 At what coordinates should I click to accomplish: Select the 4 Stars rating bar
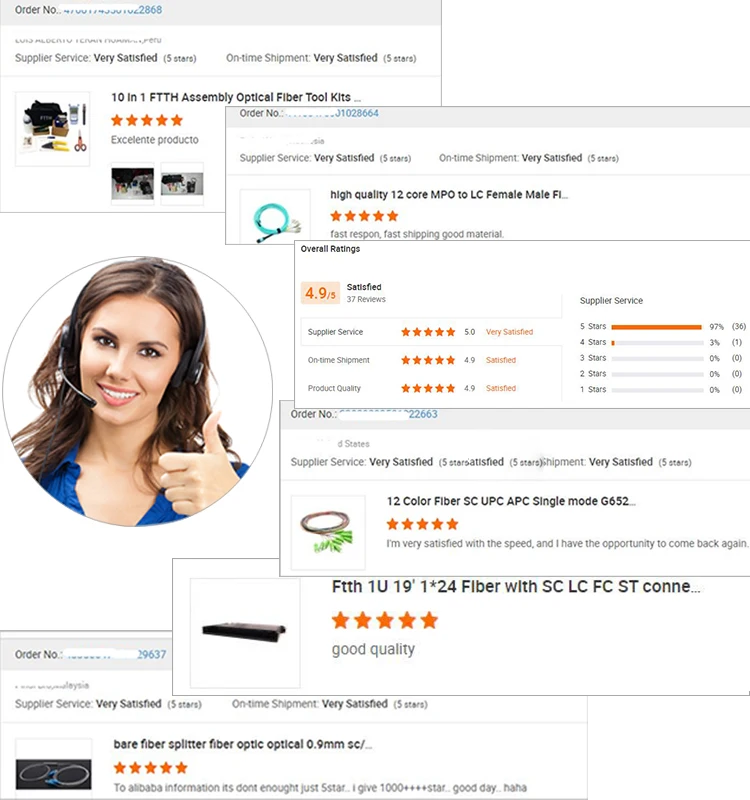coord(657,343)
